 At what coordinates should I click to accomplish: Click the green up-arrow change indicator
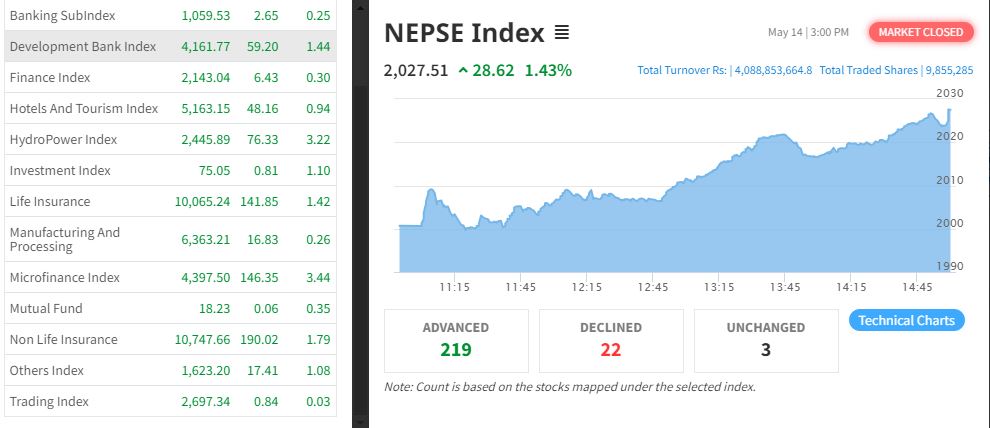463,70
